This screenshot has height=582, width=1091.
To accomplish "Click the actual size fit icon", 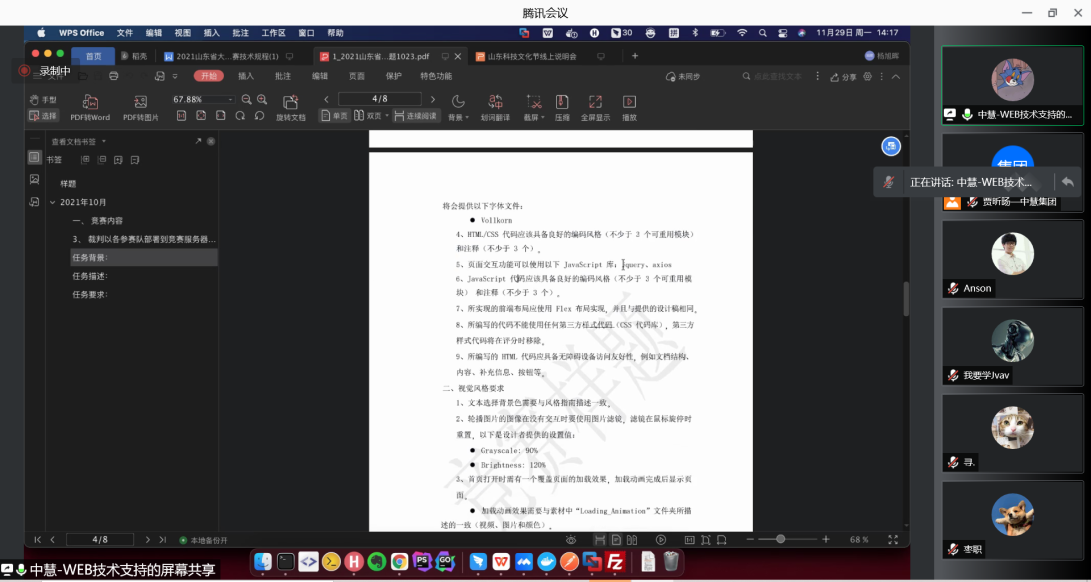I will click(x=182, y=116).
